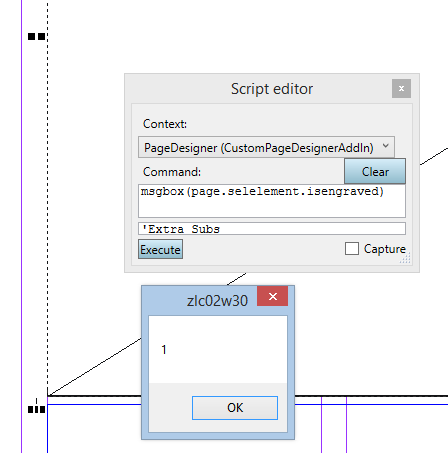
Task: Click the result value 1 in the message box
Action: pyautogui.click(x=164, y=349)
